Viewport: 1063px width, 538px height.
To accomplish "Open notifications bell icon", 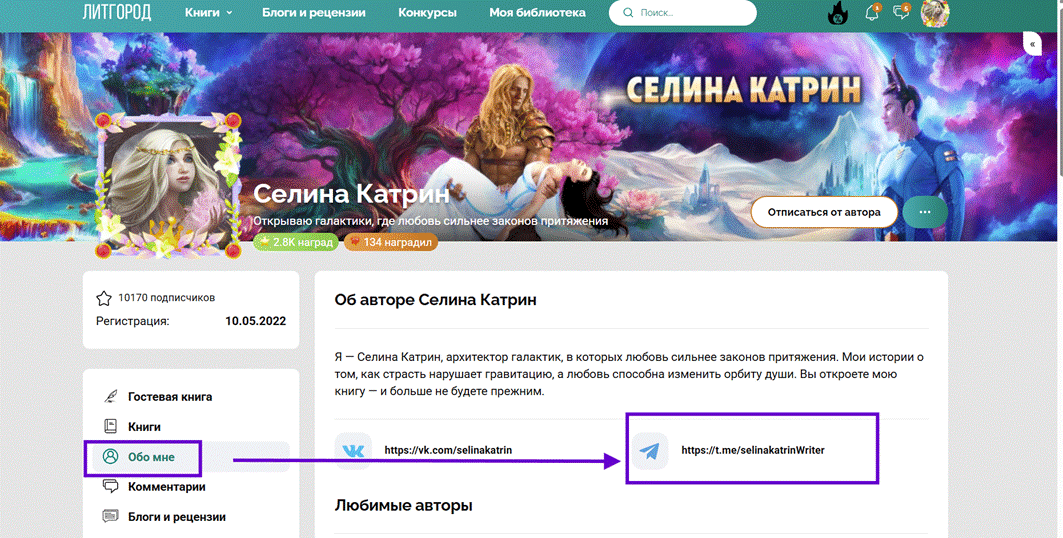I will (871, 14).
